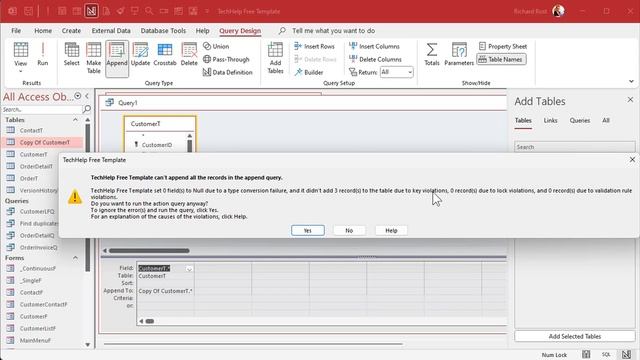This screenshot has height=360, width=640.
Task: Choose the Update query type
Action: 140,54
